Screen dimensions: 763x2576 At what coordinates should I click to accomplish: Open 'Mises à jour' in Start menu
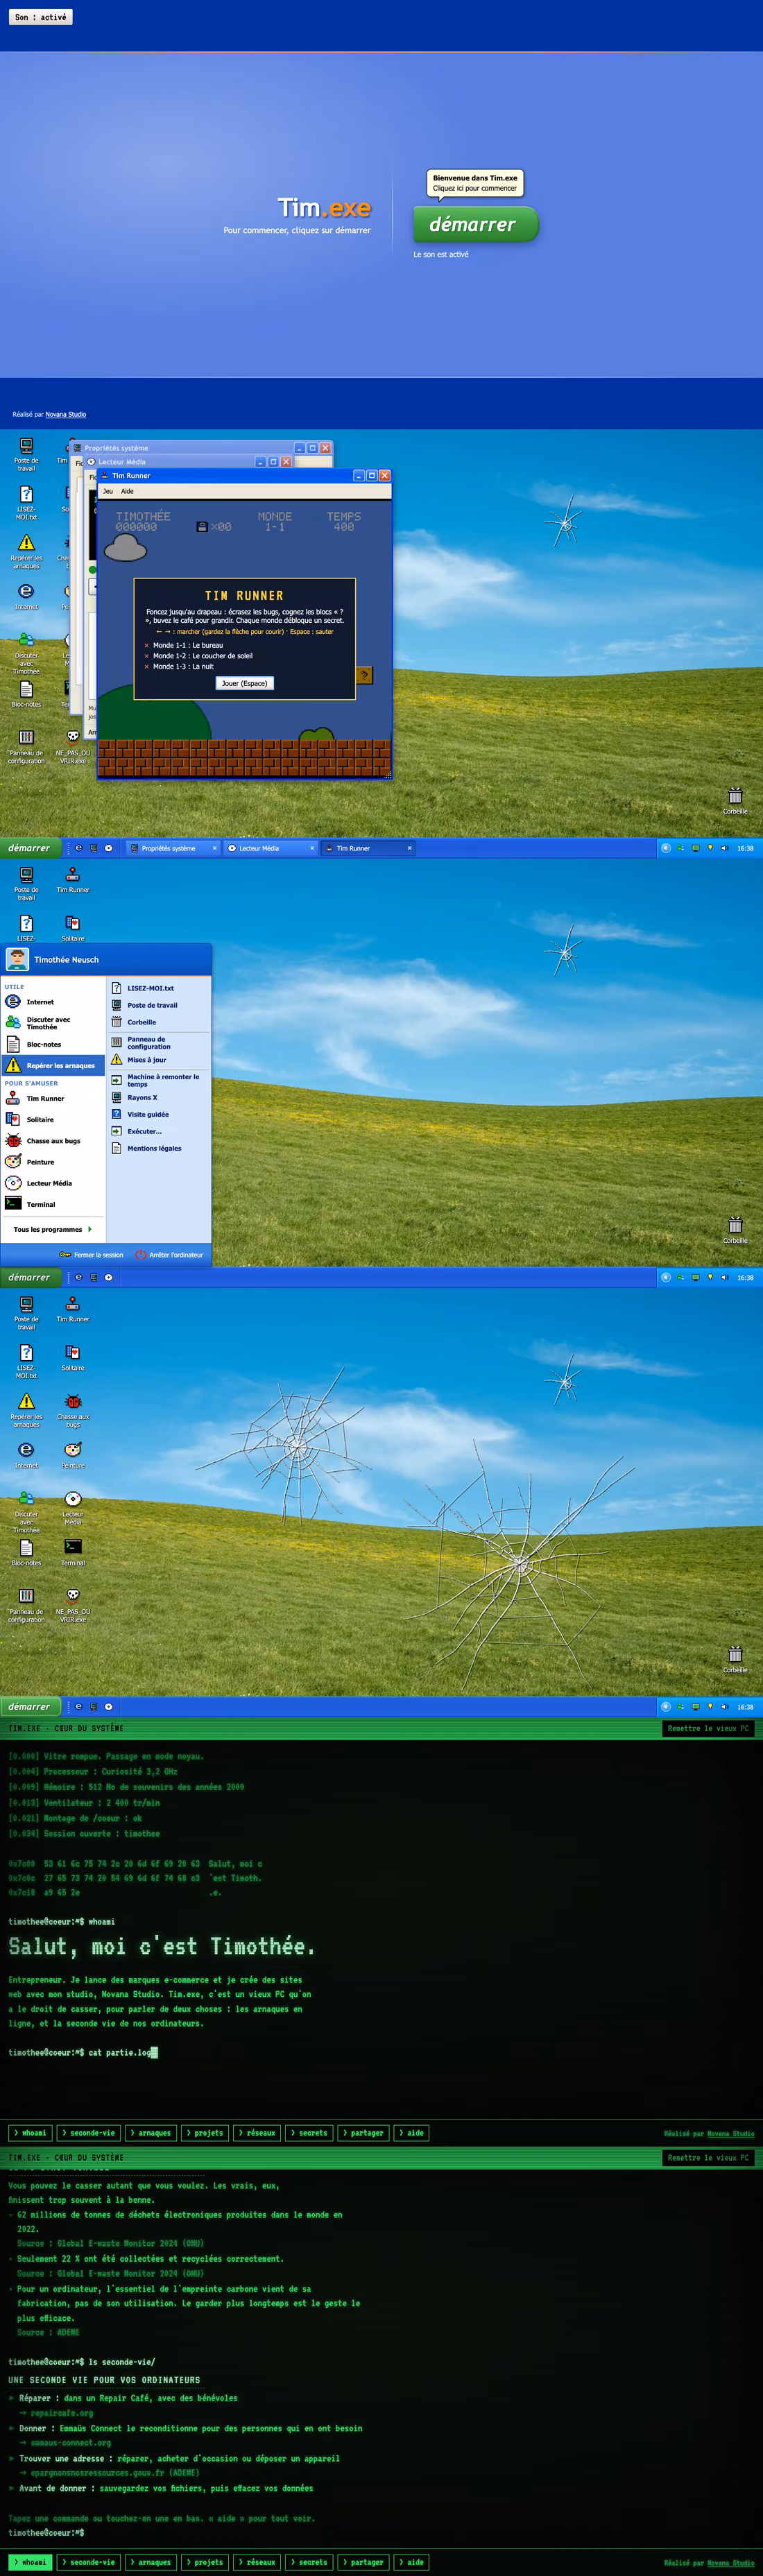pyautogui.click(x=158, y=1059)
